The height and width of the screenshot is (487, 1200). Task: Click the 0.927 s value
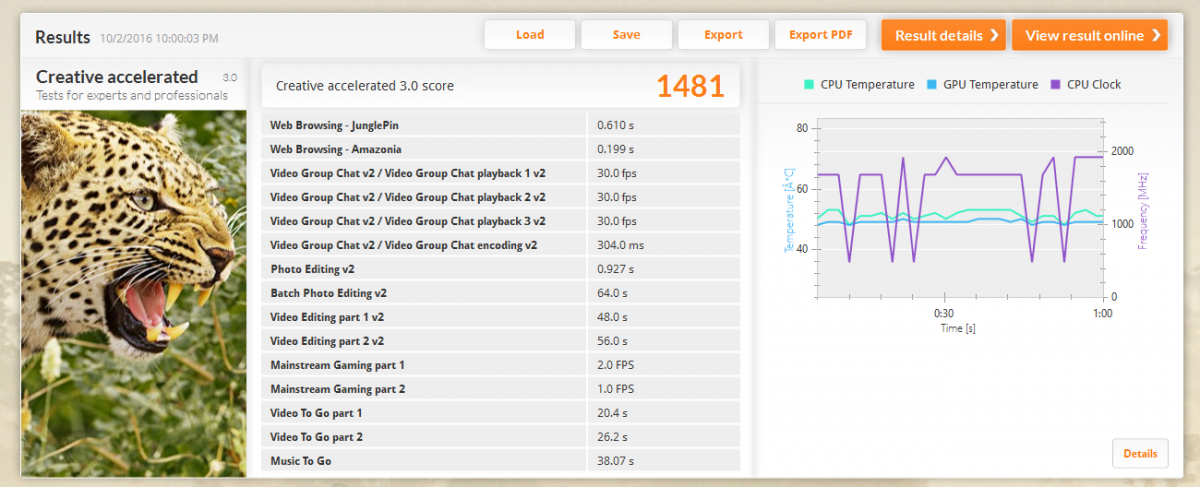click(613, 269)
